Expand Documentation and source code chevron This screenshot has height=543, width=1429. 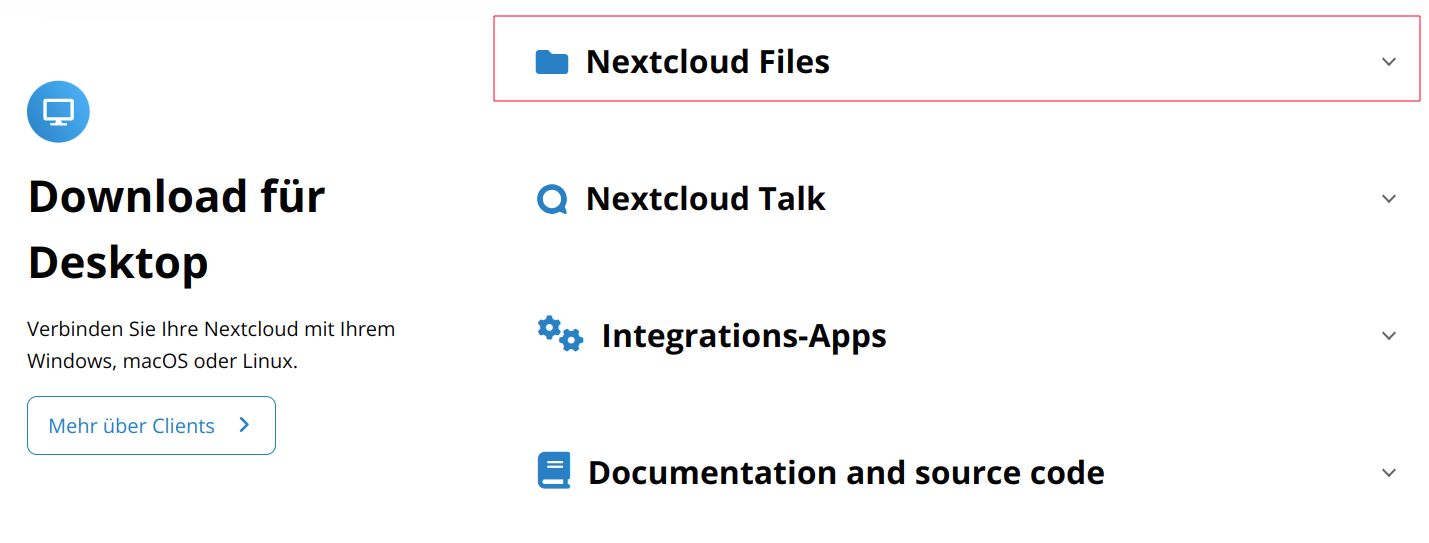[1388, 472]
